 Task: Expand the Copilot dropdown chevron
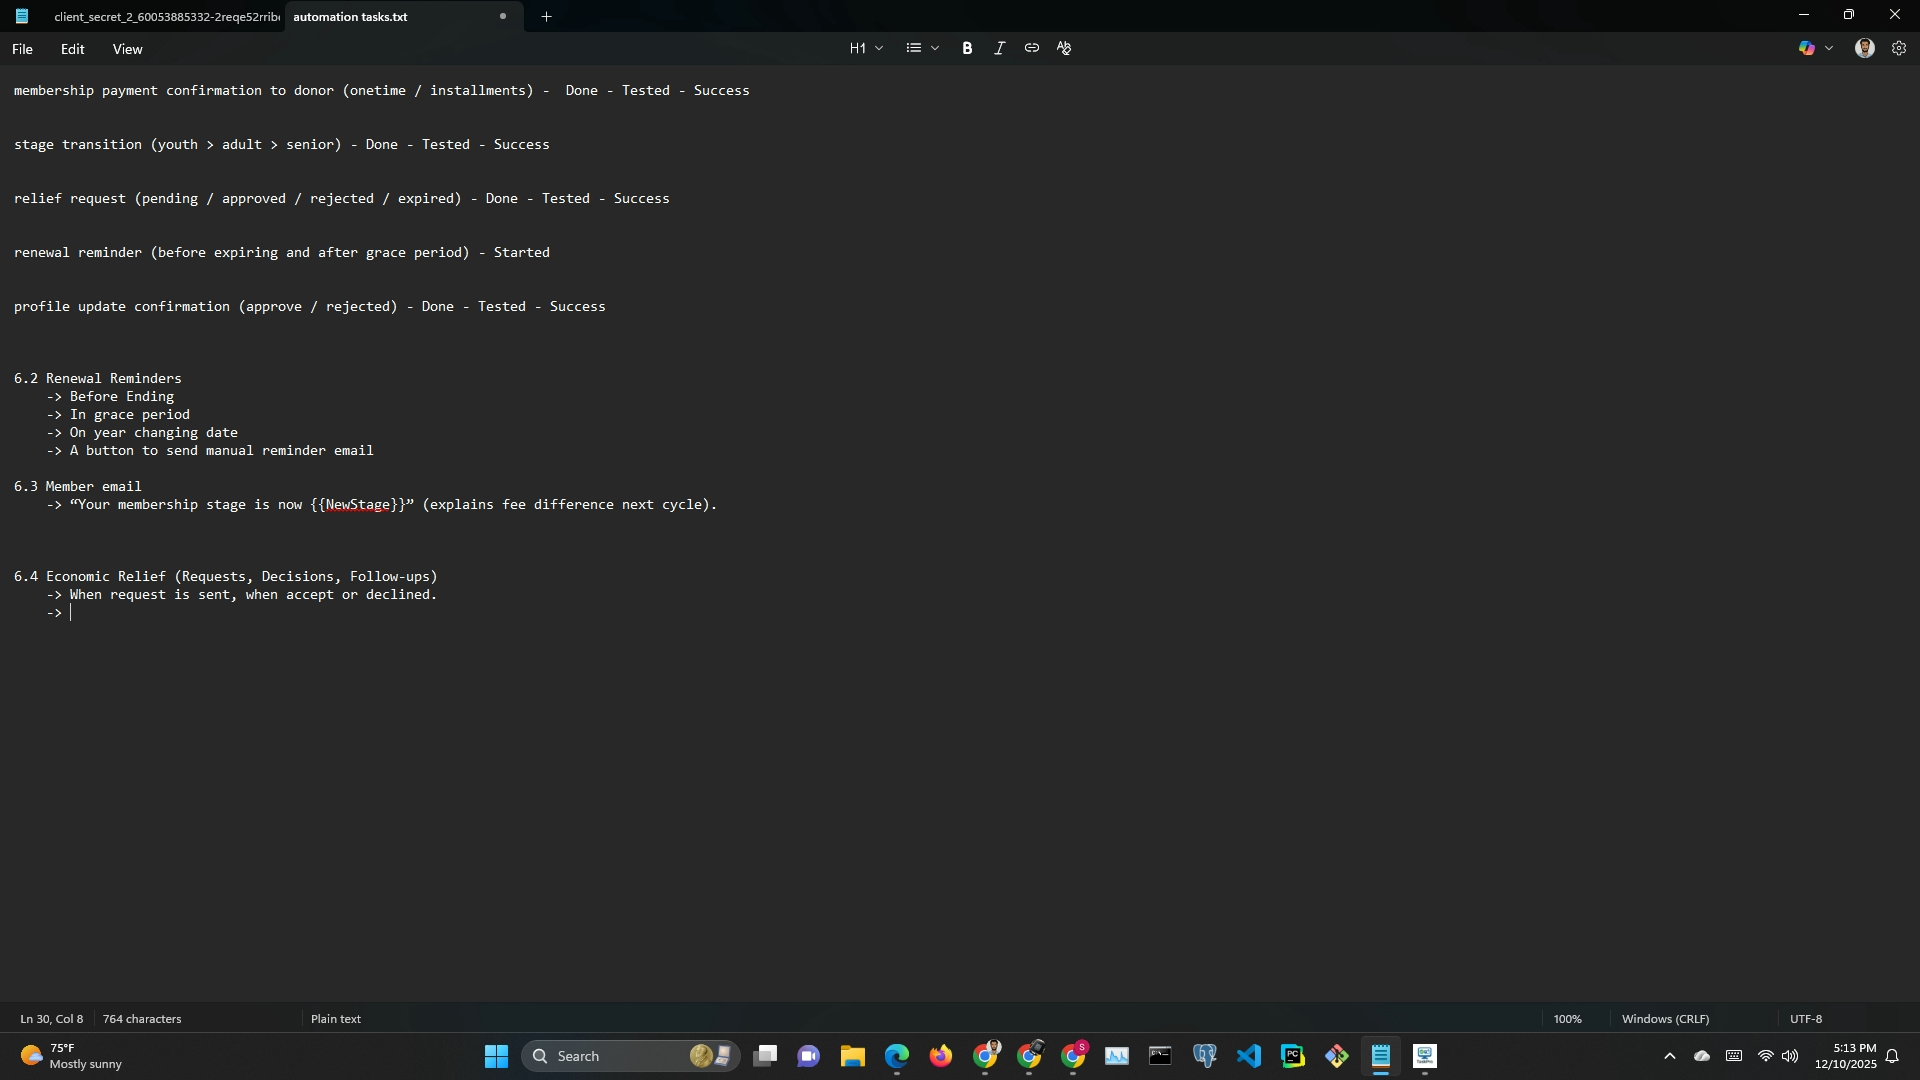1829,48
